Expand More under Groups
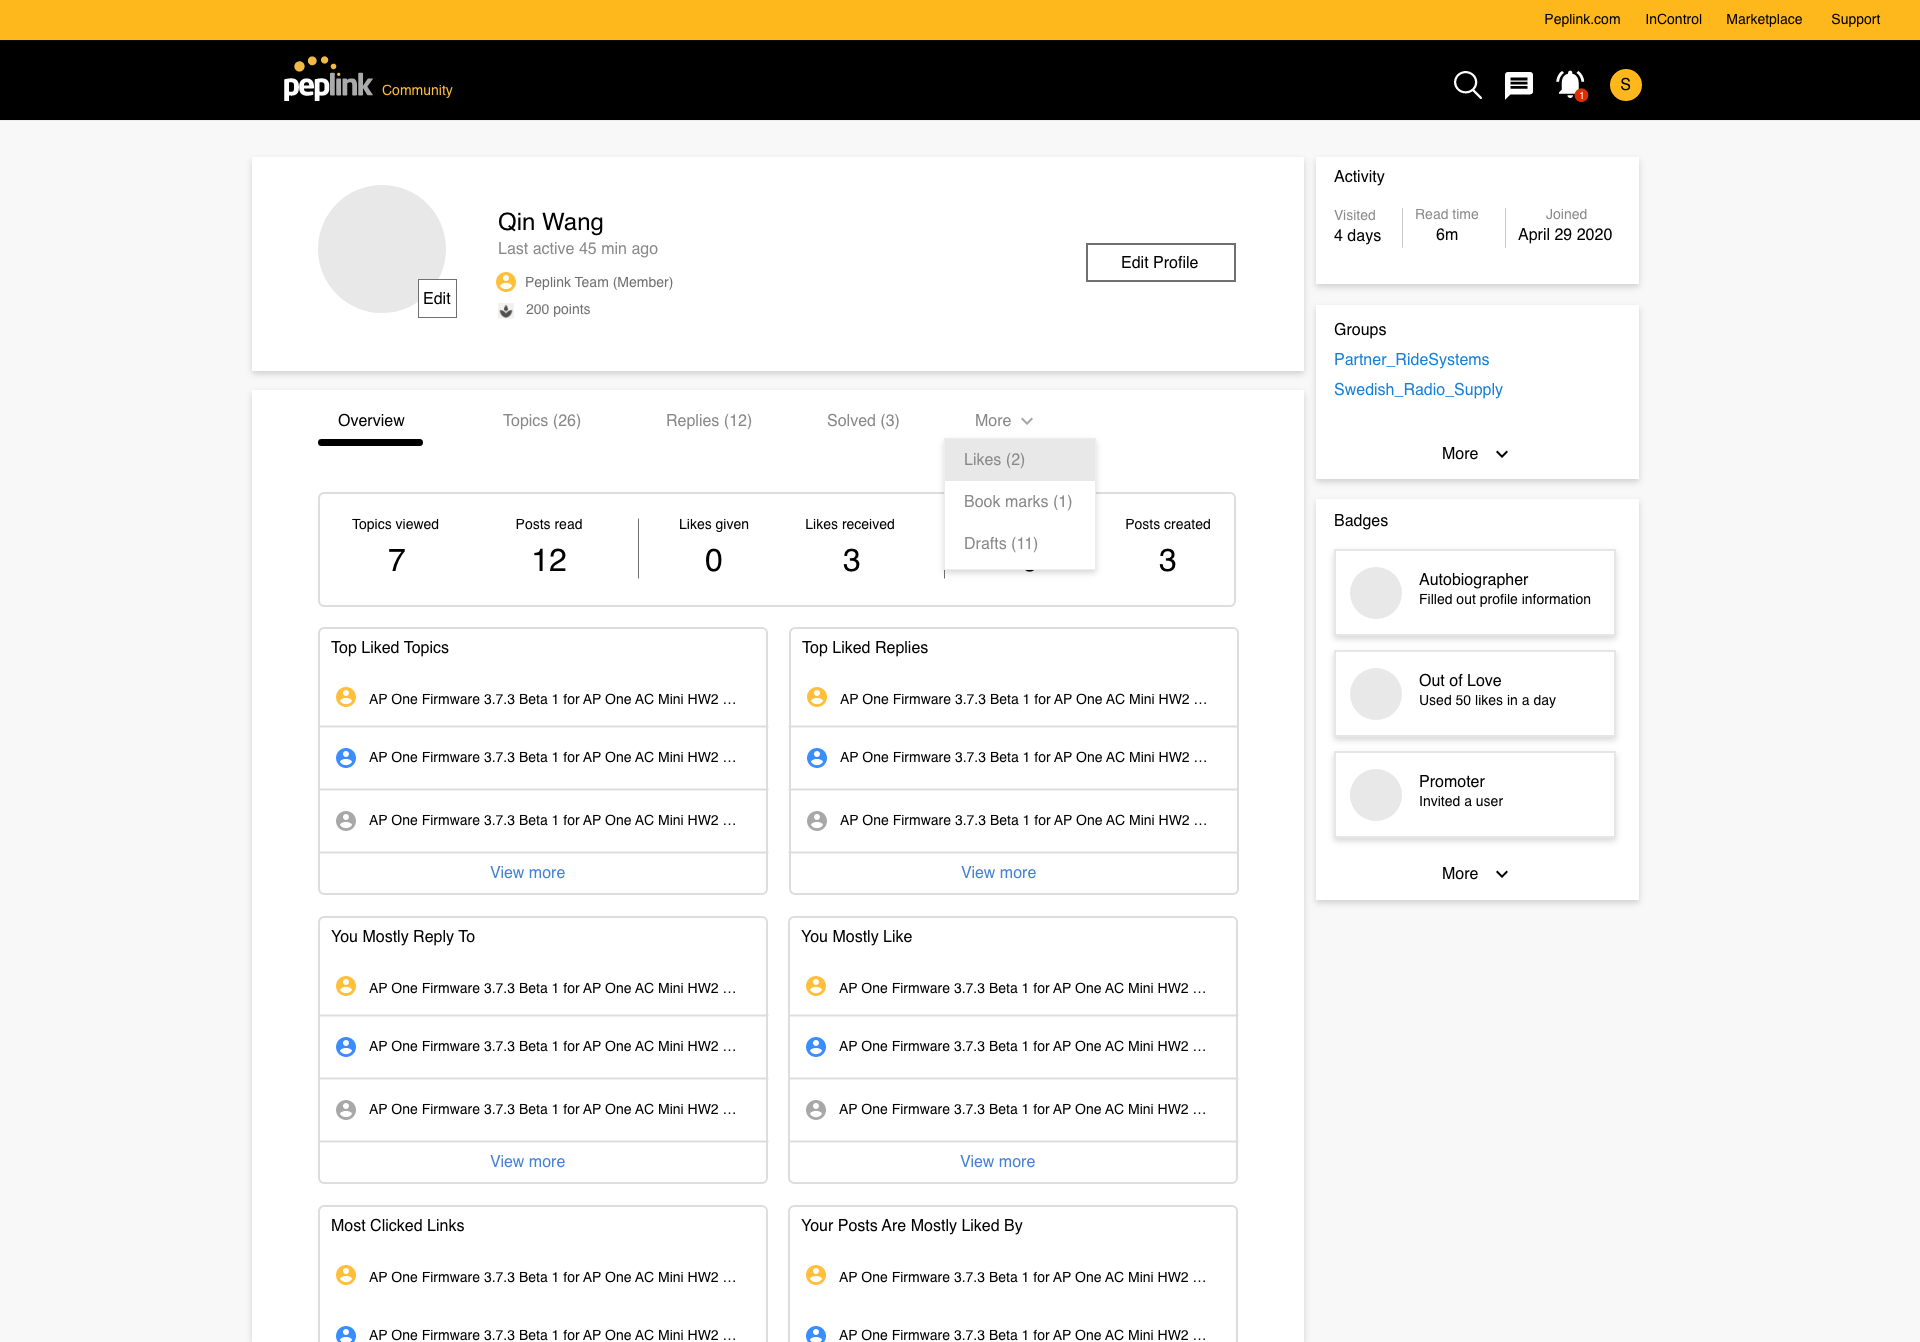 pos(1474,454)
